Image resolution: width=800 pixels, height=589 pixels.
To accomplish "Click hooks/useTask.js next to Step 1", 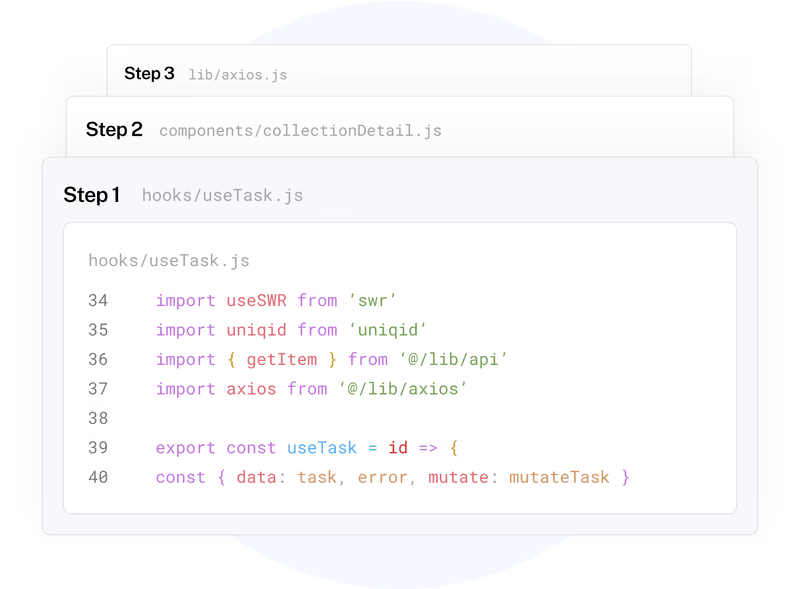I will coord(222,195).
